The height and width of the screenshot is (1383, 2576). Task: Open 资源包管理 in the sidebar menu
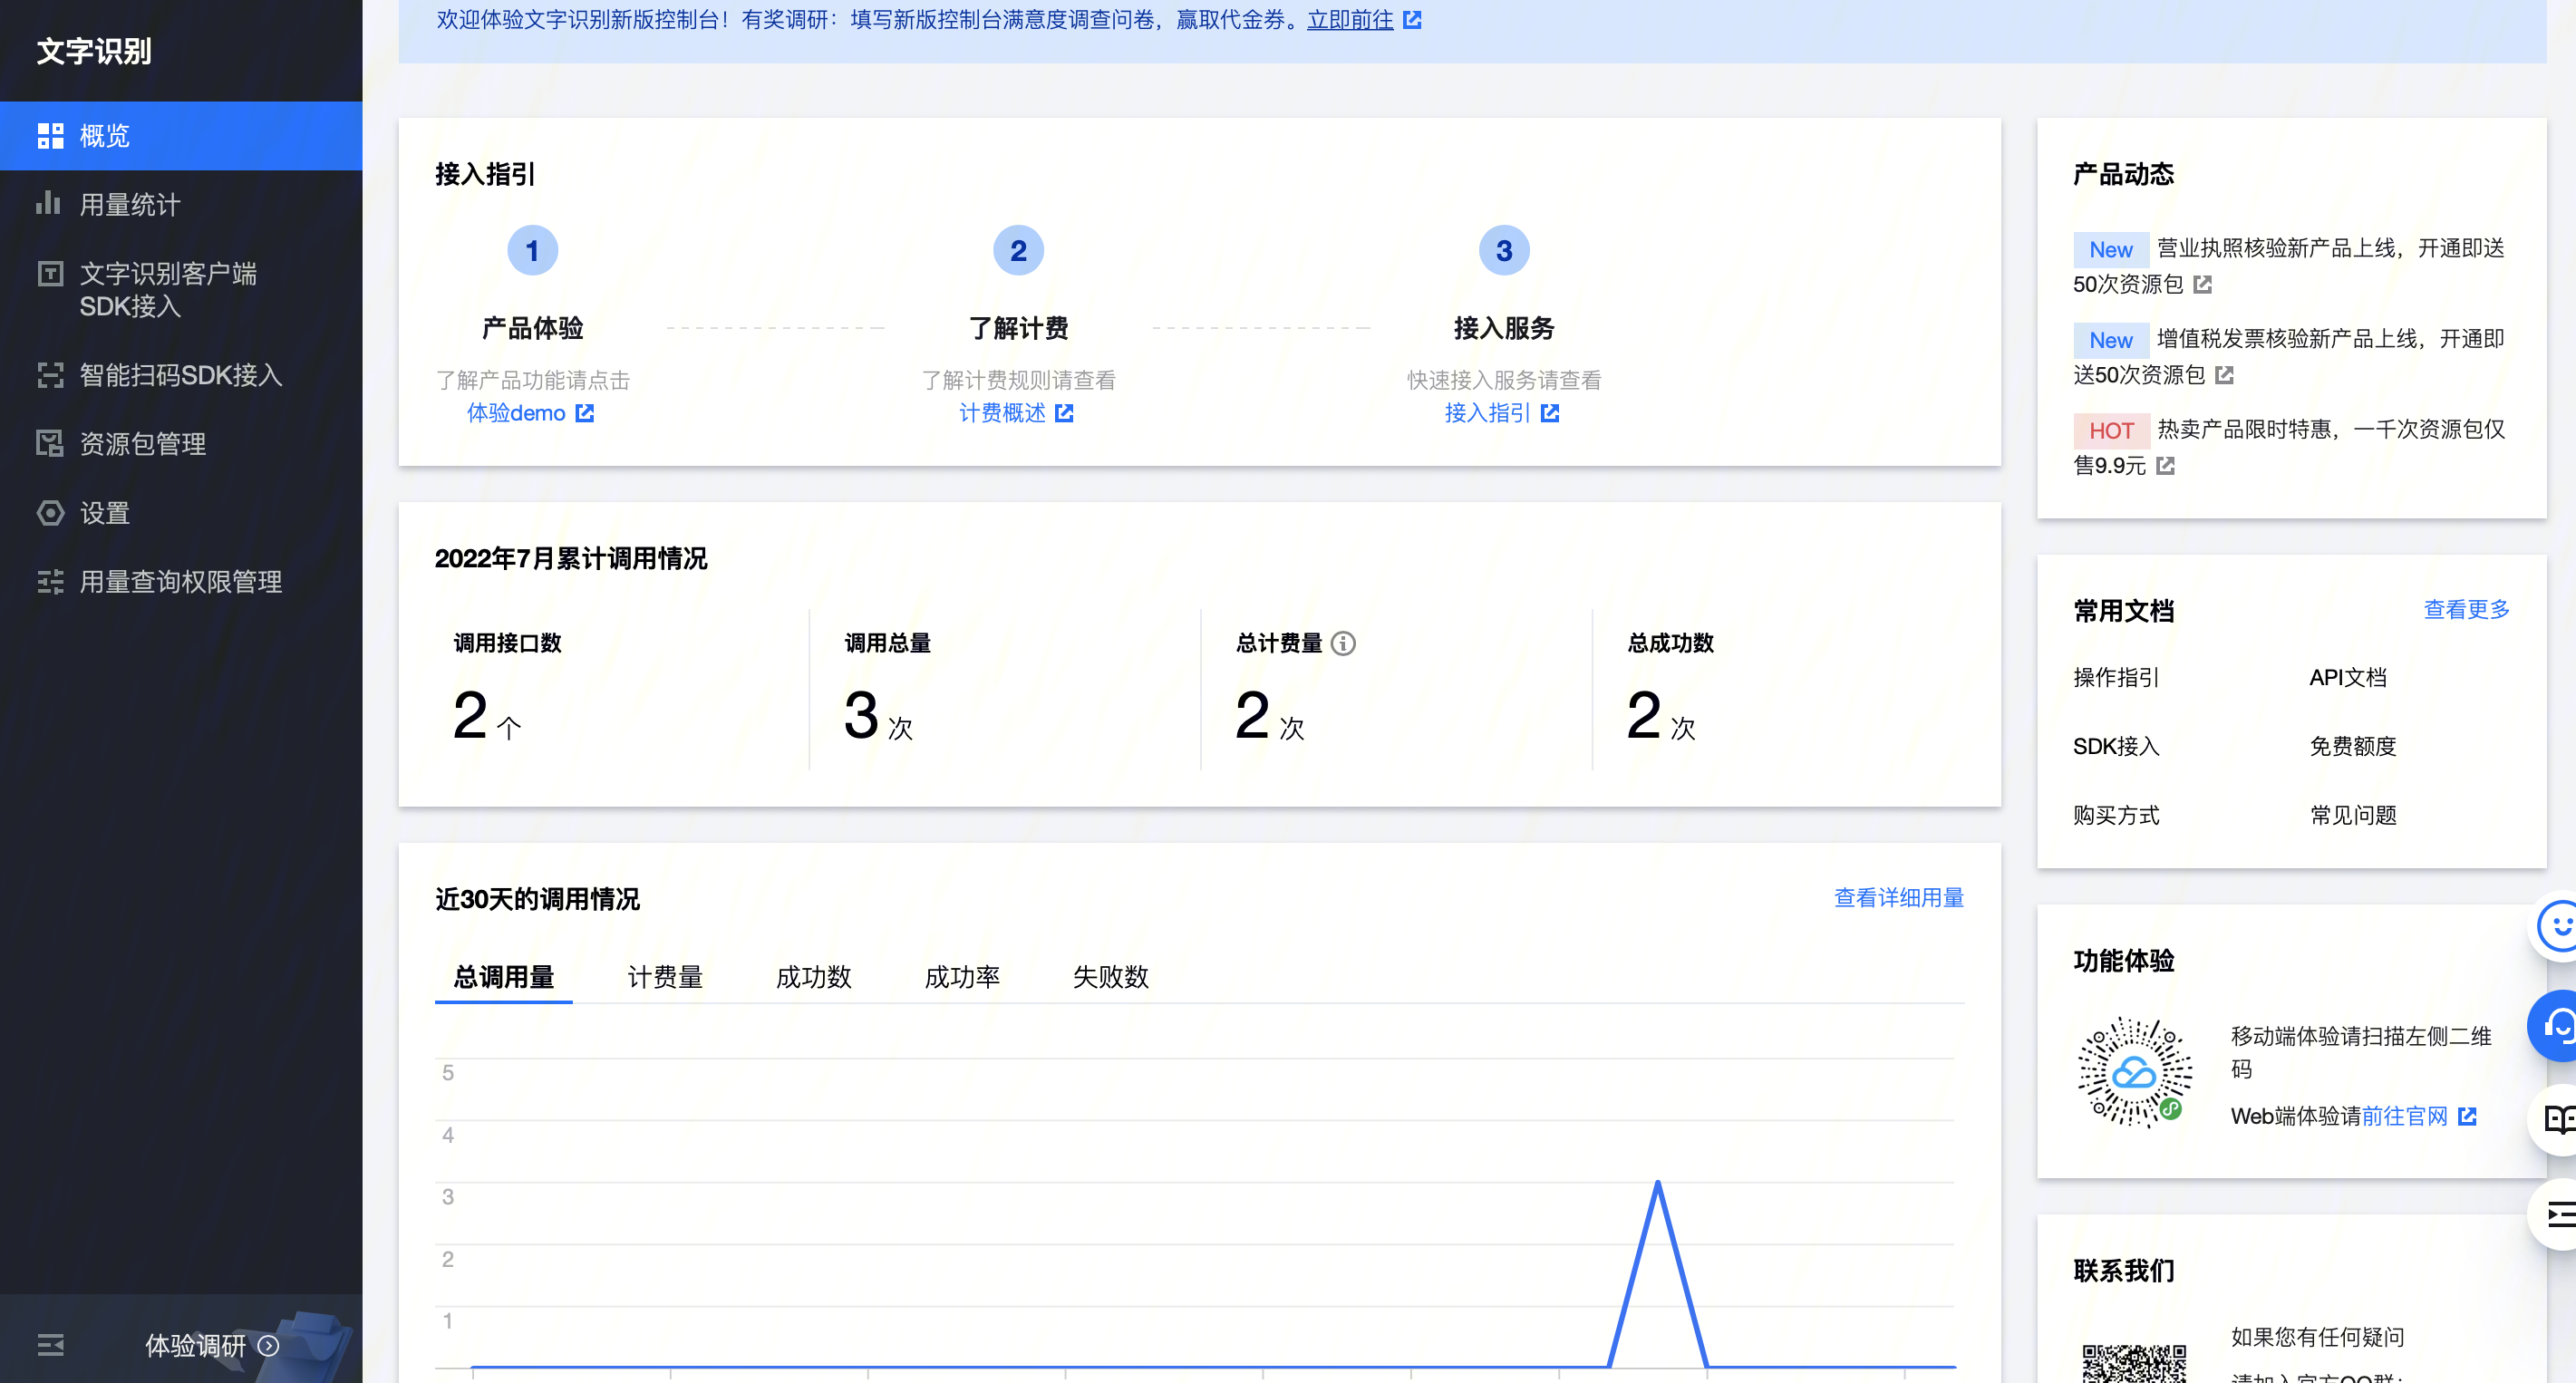point(181,443)
